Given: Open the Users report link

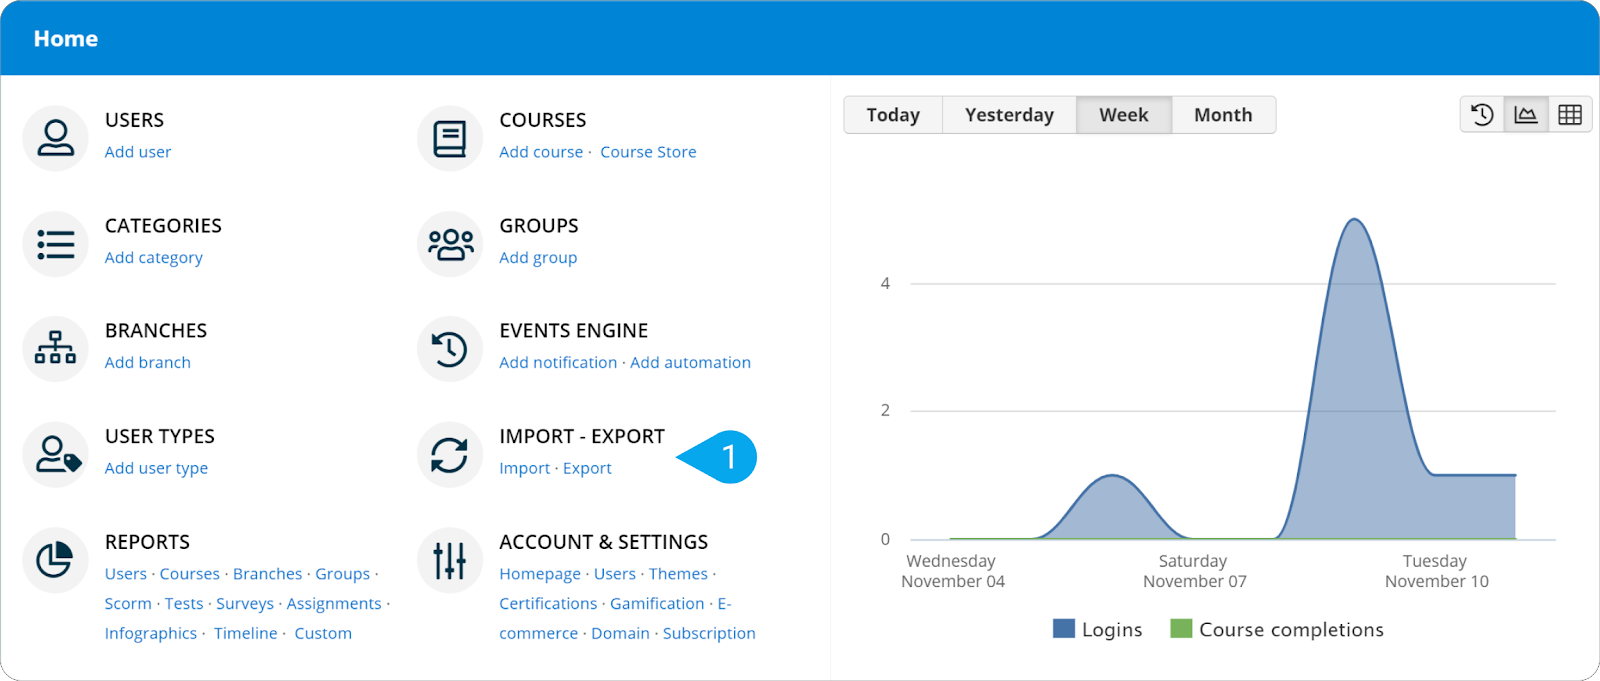Looking at the screenshot, I should coord(126,574).
